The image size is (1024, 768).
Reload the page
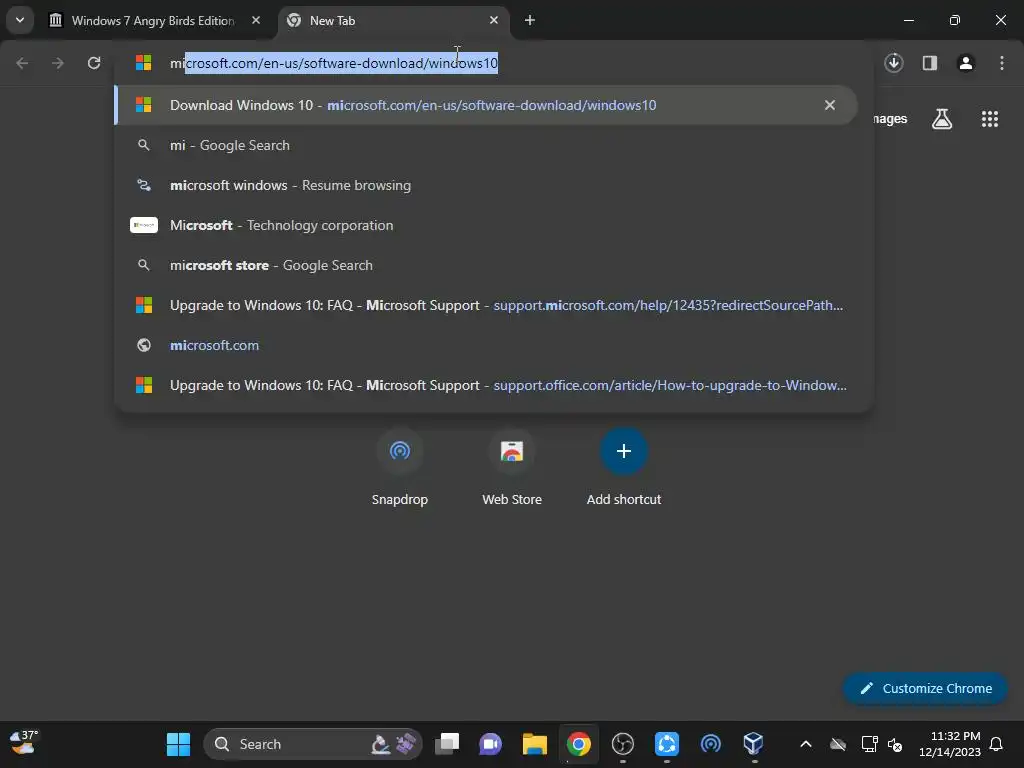point(94,63)
